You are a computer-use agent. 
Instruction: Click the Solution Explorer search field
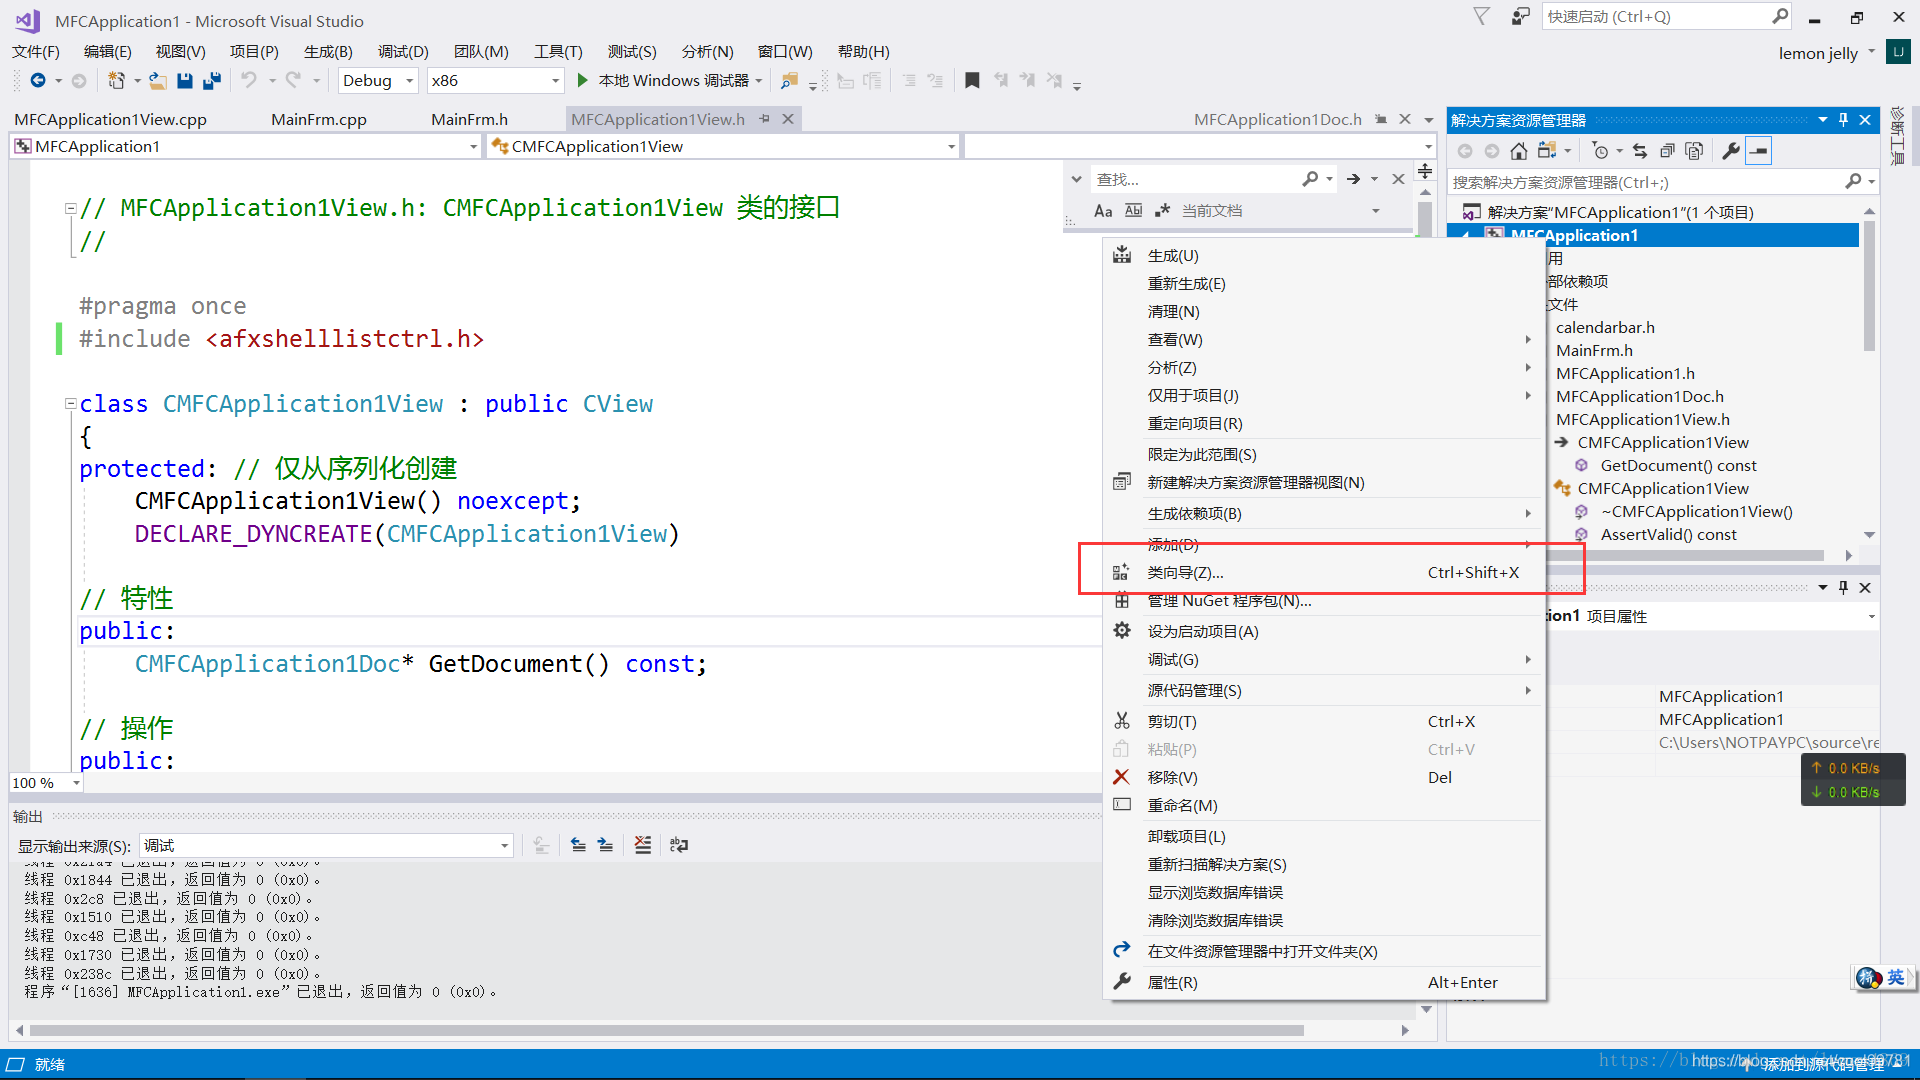1645,182
